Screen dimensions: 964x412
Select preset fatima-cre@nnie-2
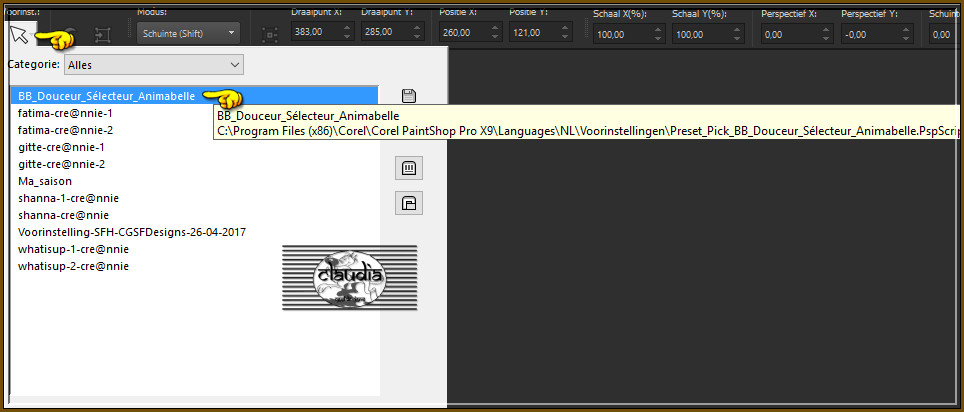[x=194, y=130]
